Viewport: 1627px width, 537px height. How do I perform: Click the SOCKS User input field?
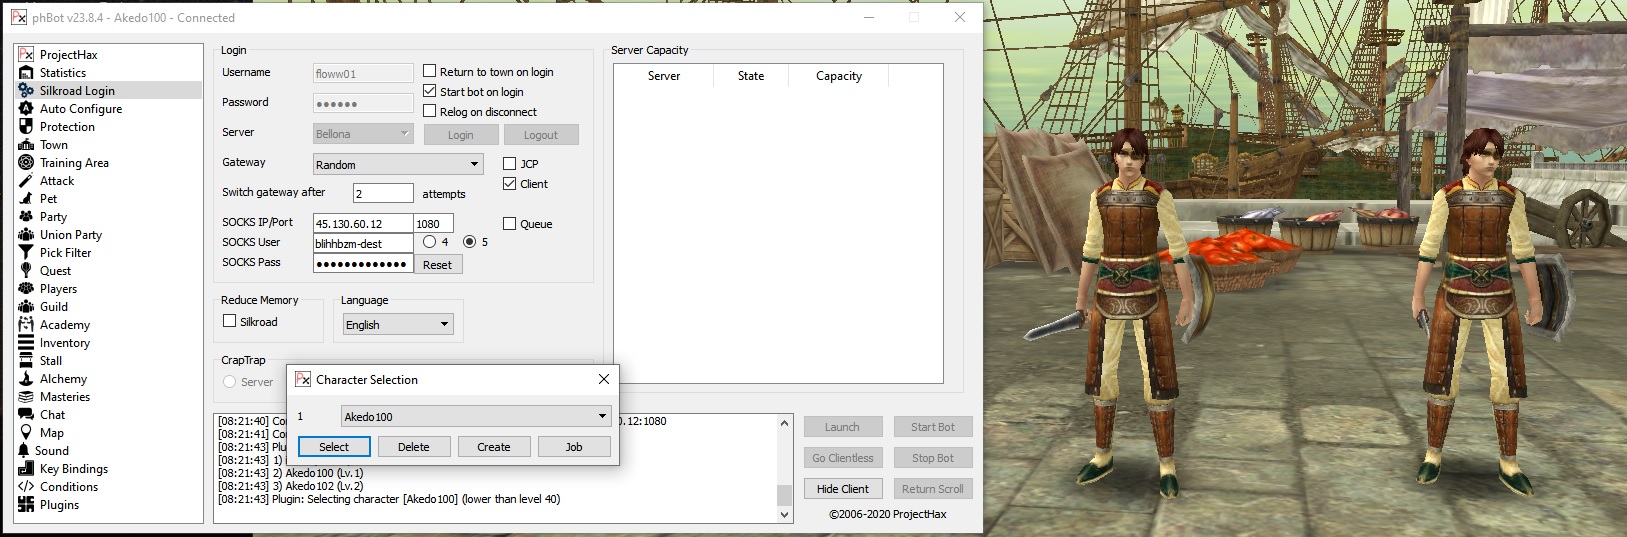(362, 243)
